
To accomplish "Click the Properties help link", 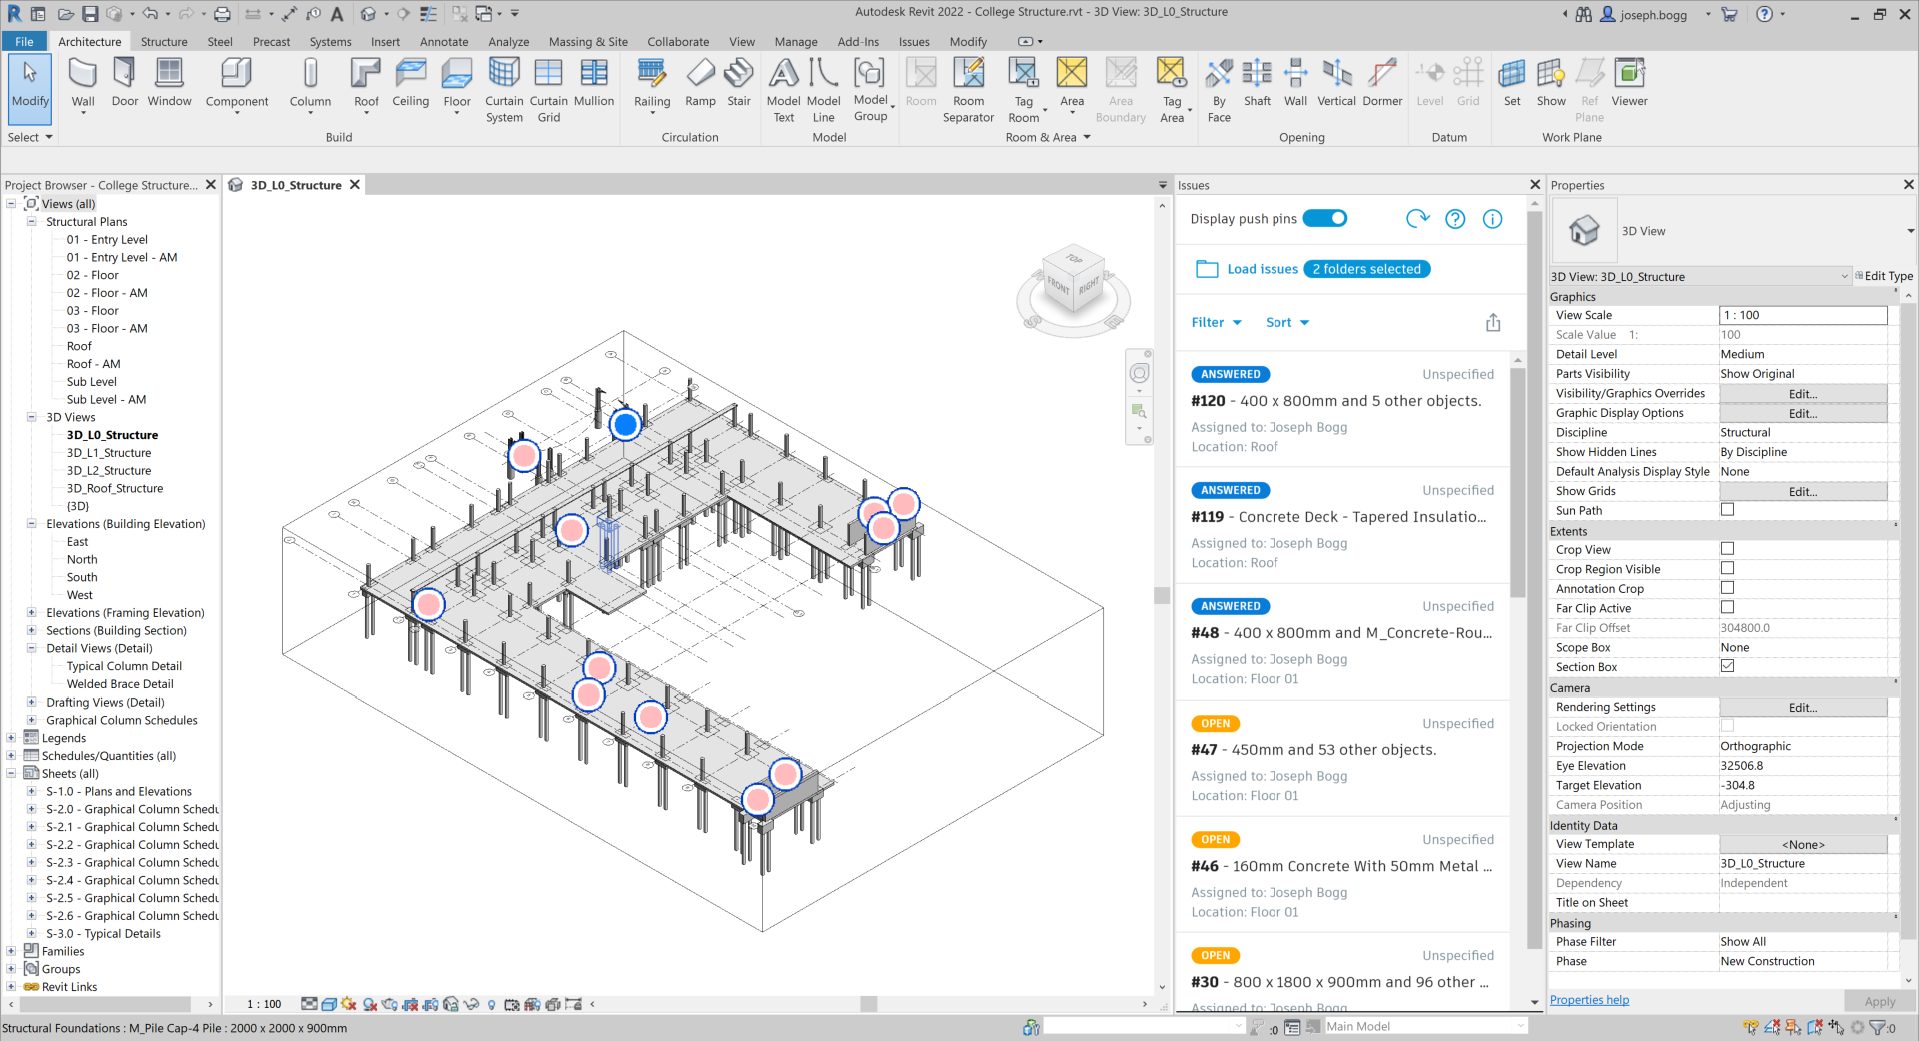I will [1589, 1000].
